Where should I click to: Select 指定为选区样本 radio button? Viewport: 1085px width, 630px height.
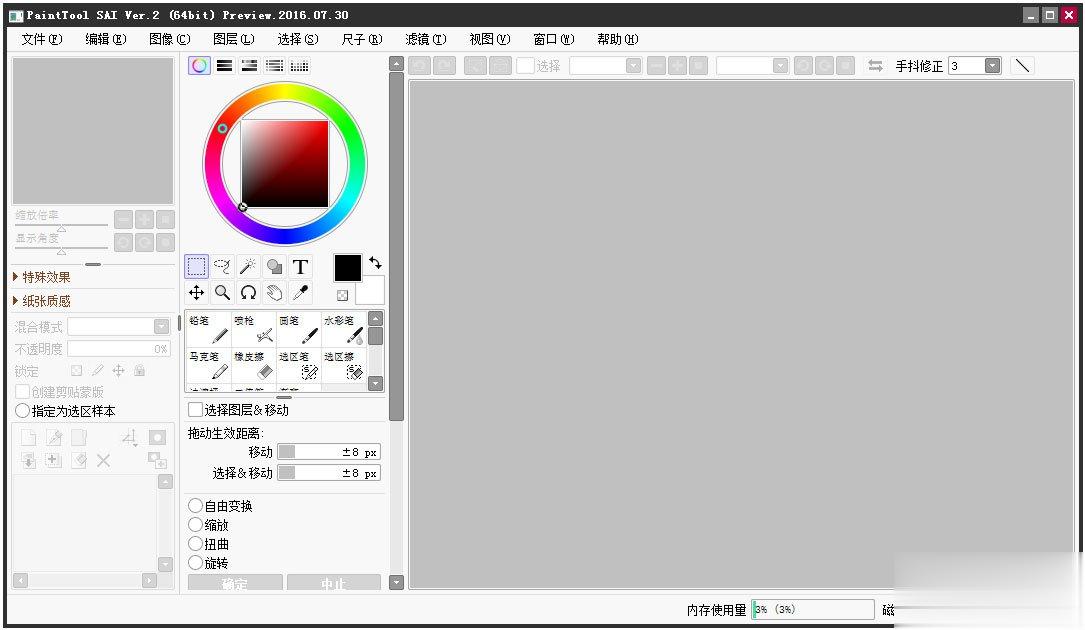click(x=22, y=411)
